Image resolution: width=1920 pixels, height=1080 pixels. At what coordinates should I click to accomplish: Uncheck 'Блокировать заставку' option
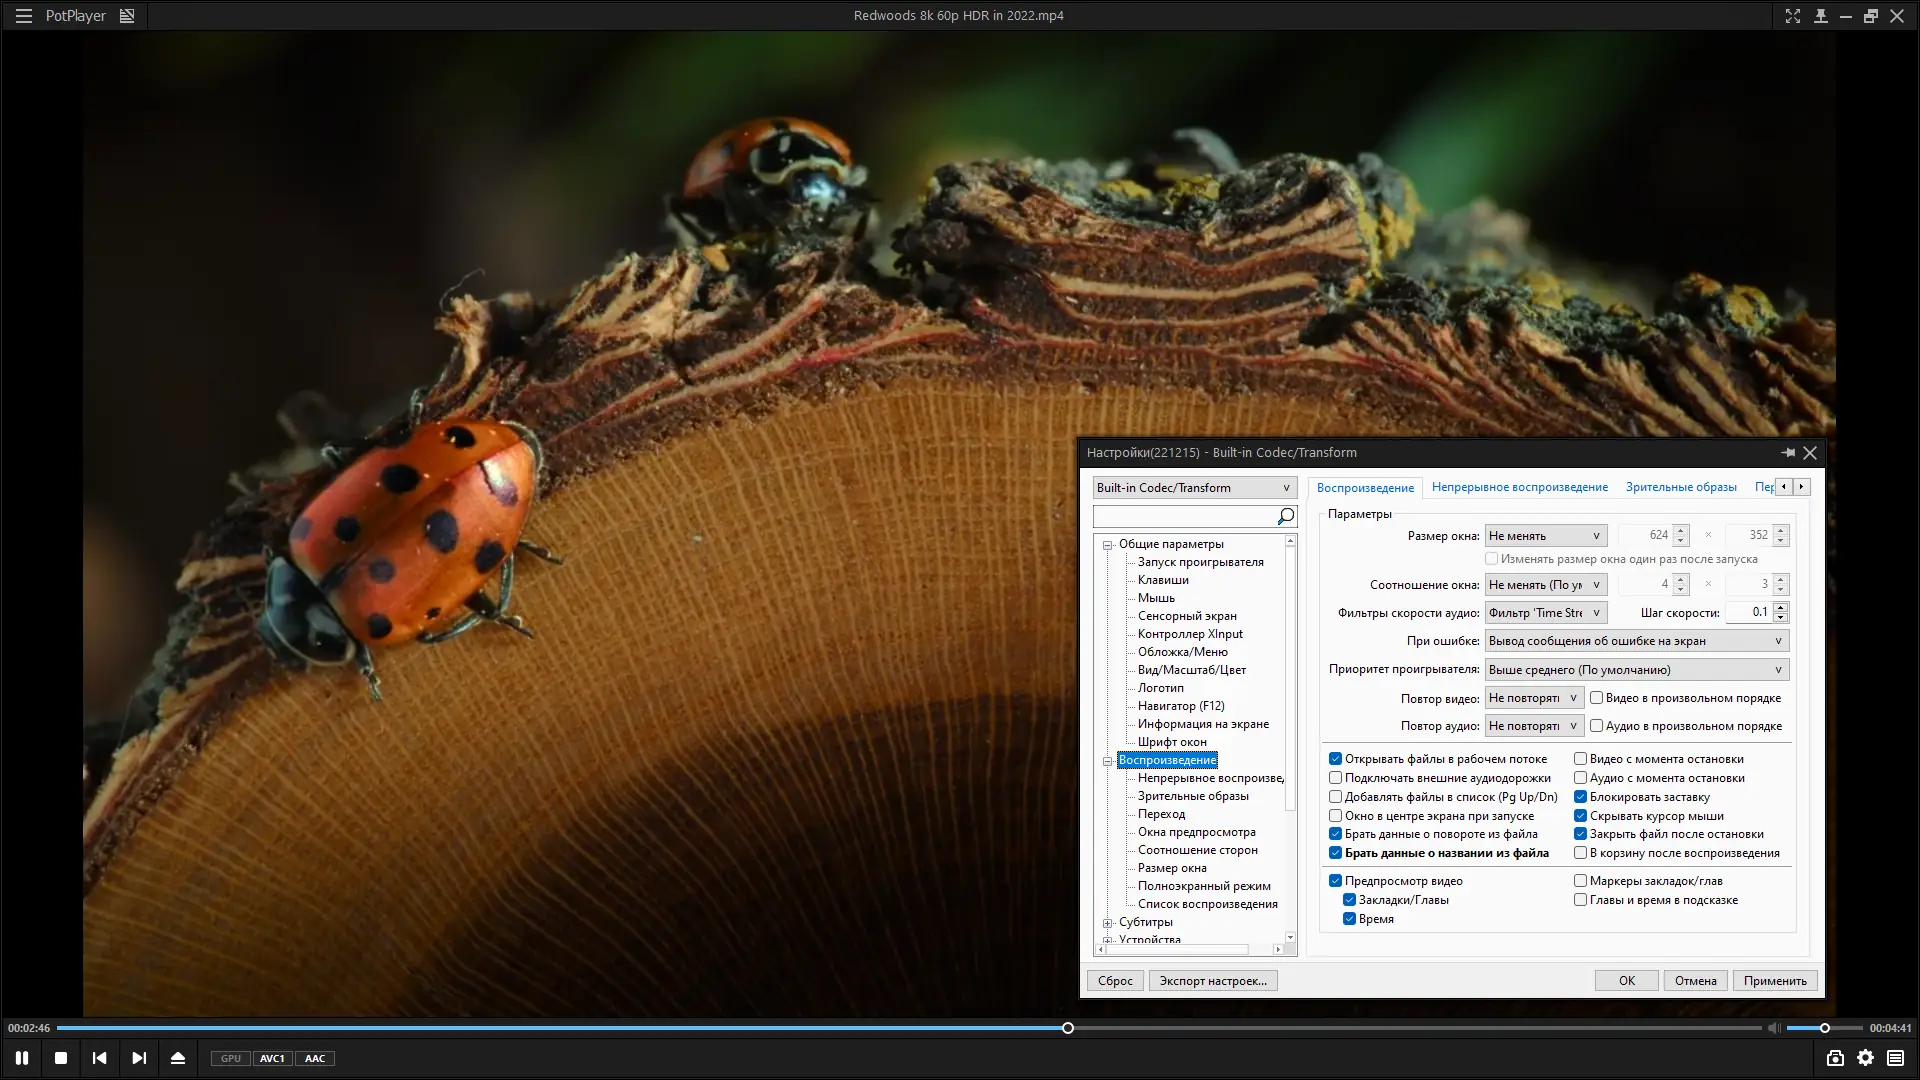click(x=1581, y=797)
